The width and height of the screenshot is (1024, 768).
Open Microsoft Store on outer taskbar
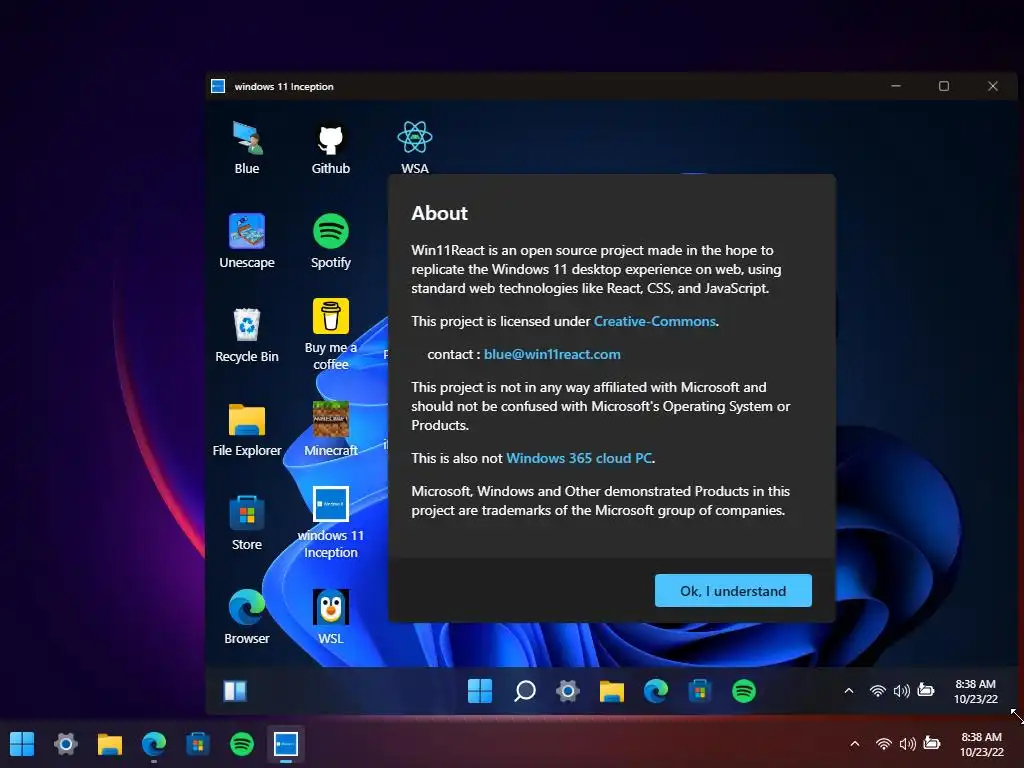tap(198, 744)
